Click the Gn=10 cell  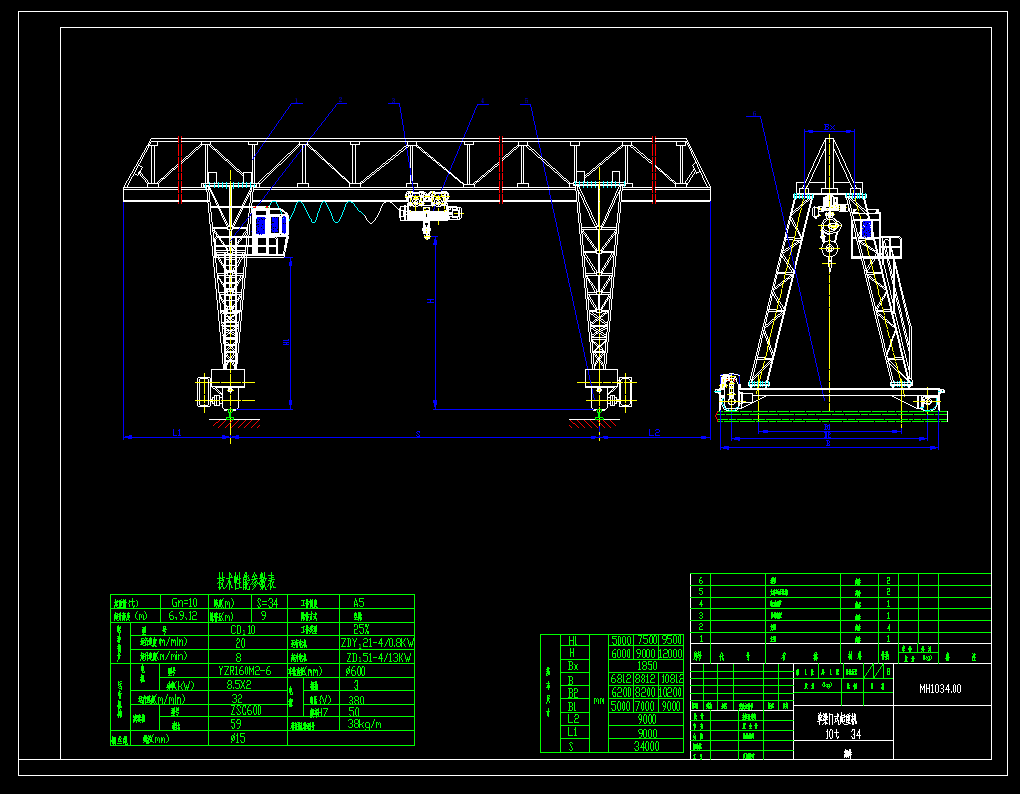(184, 603)
